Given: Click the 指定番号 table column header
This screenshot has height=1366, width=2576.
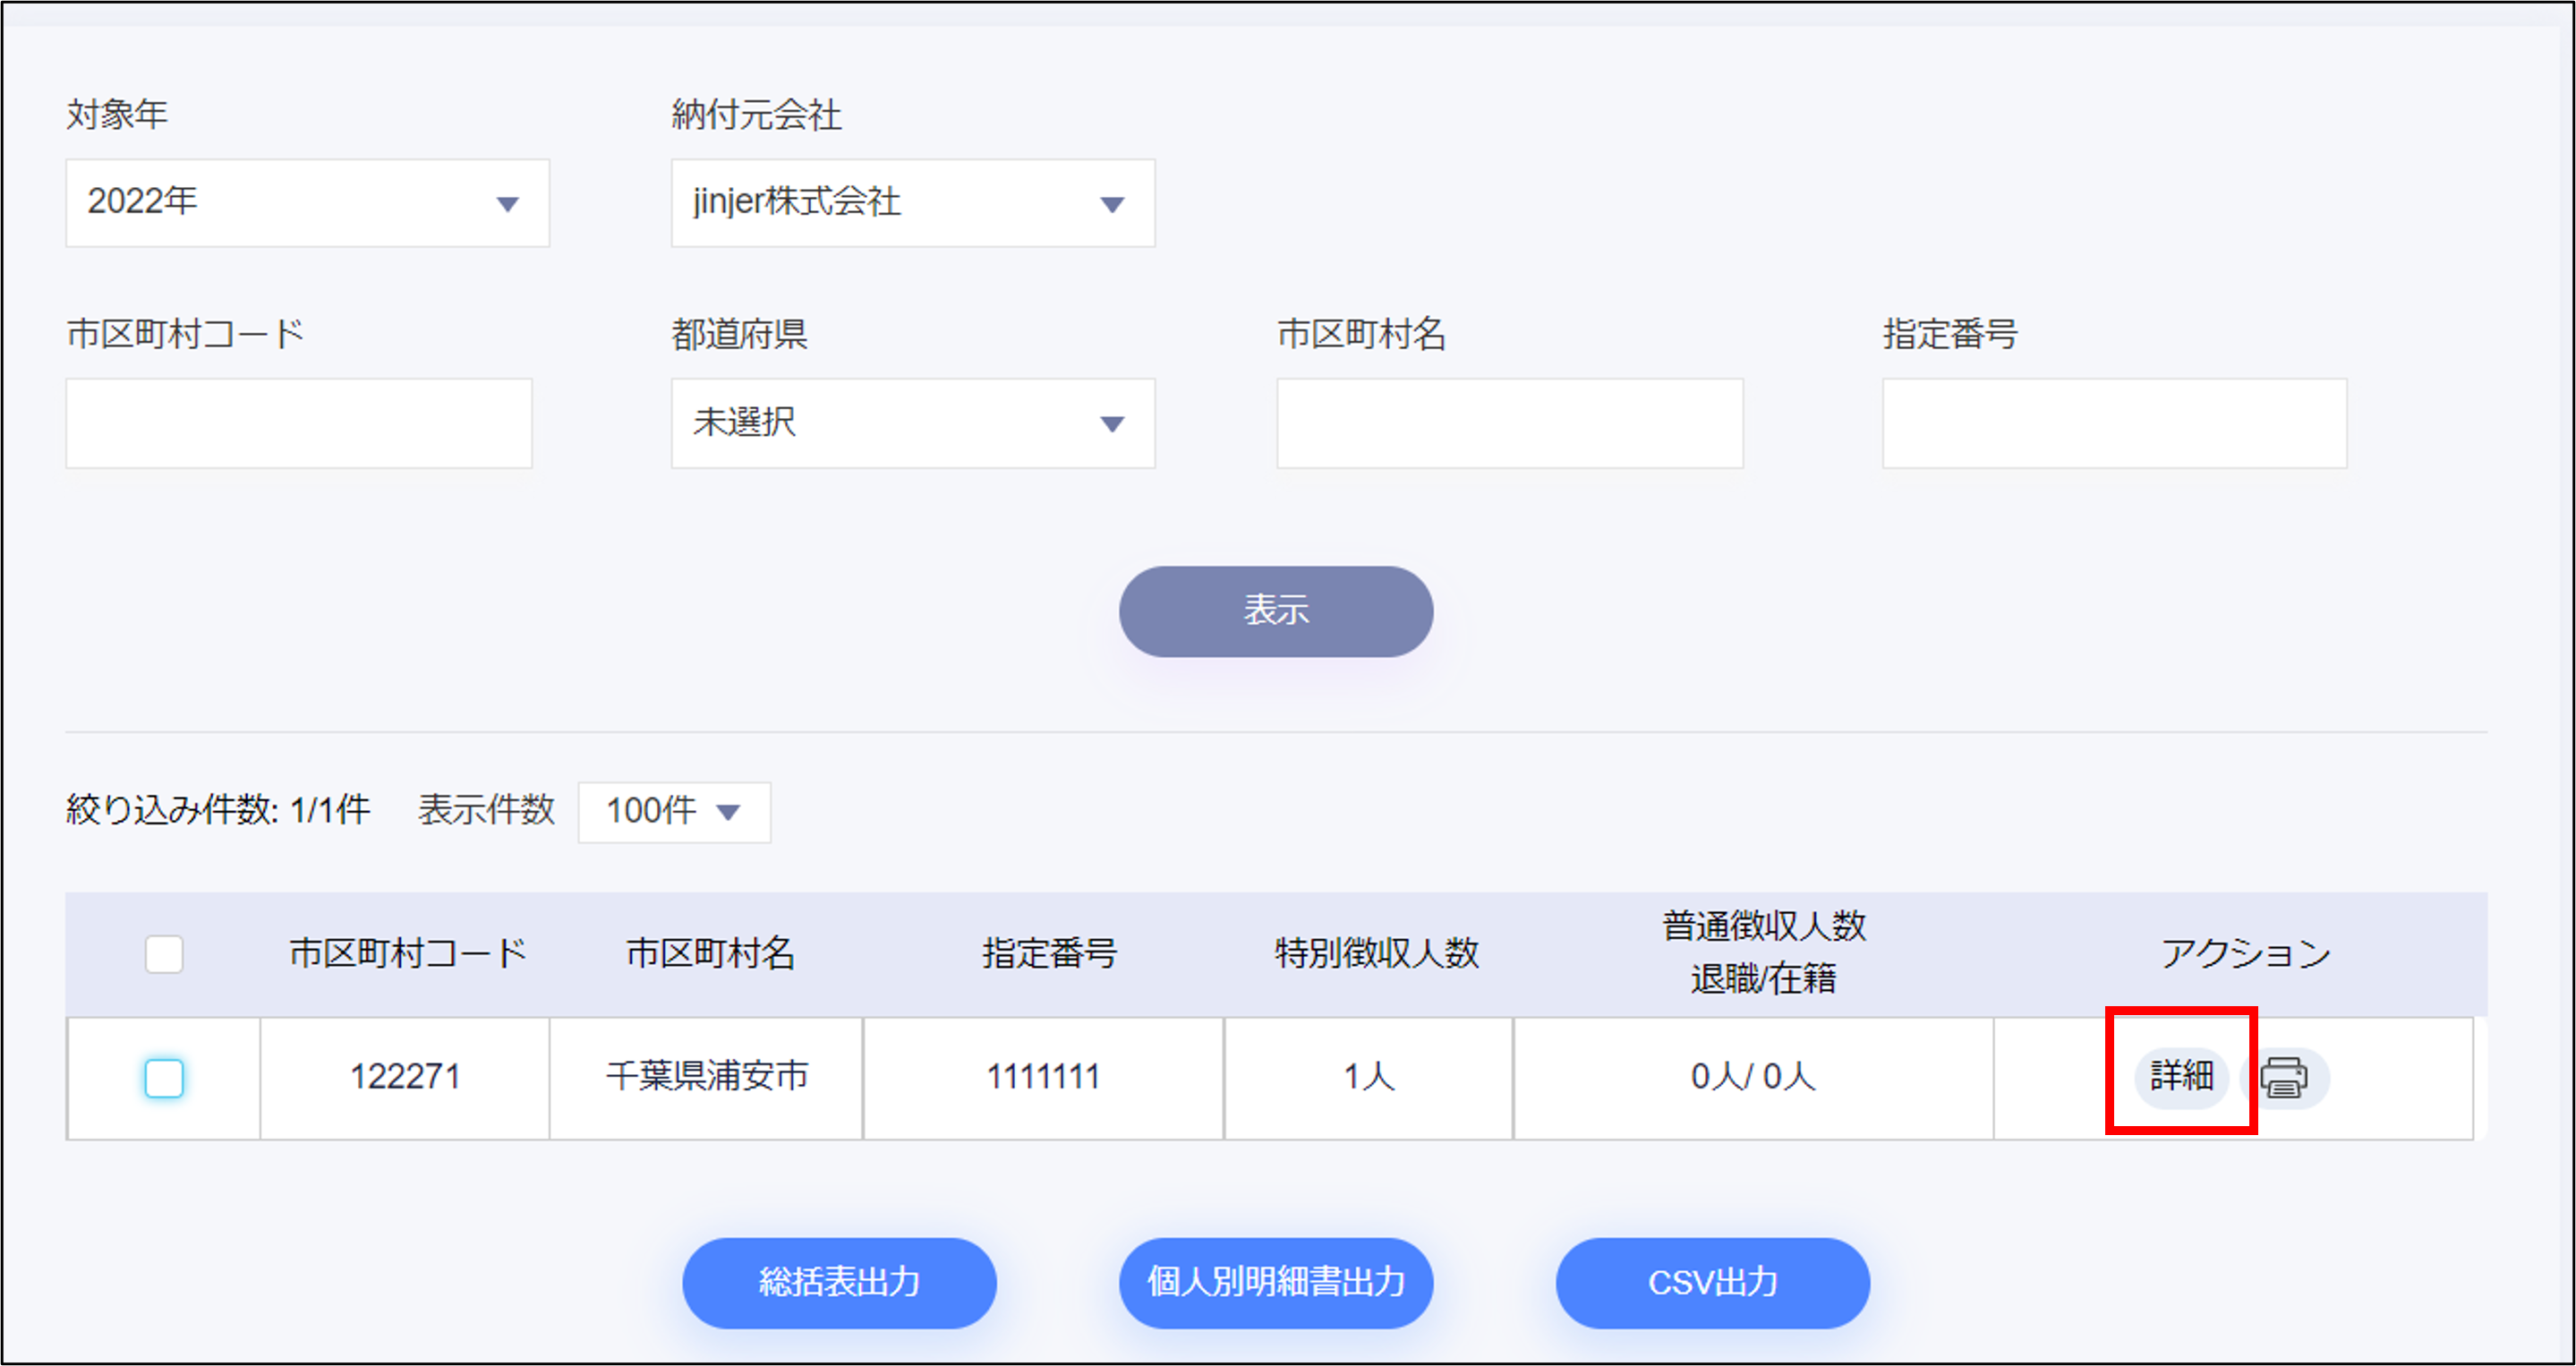Looking at the screenshot, I should 1049,954.
